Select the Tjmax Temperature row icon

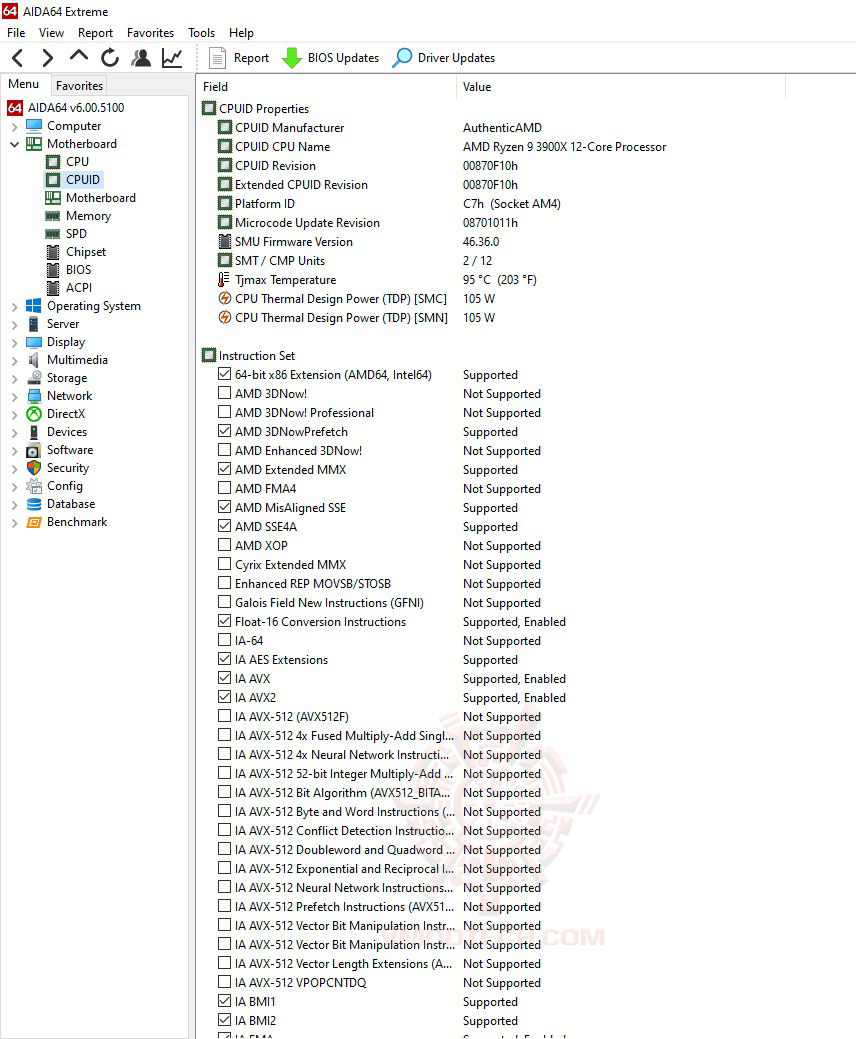point(225,280)
